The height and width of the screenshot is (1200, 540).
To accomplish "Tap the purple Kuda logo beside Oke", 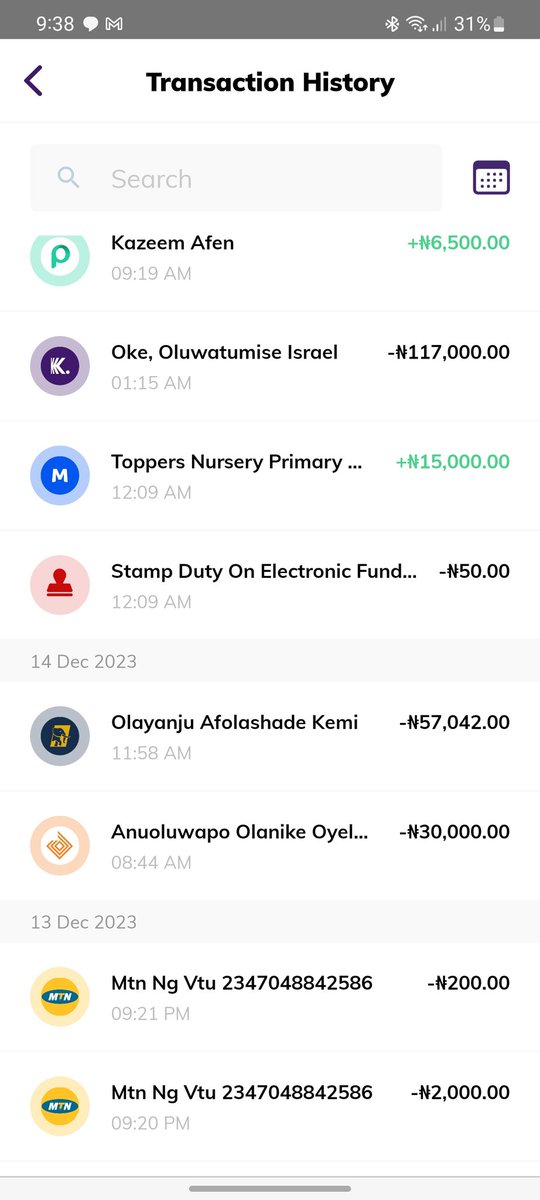I will click(x=60, y=366).
